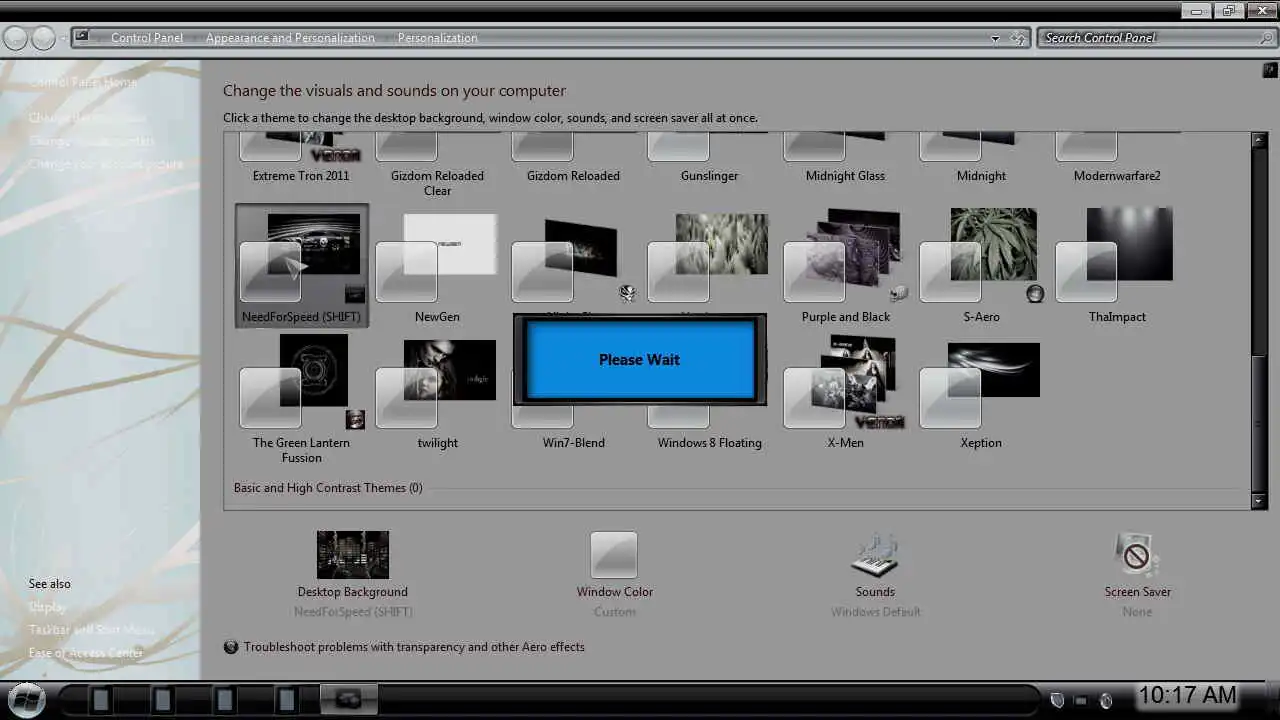Select the S-Aero theme
This screenshot has height=720, width=1280.
(x=981, y=265)
